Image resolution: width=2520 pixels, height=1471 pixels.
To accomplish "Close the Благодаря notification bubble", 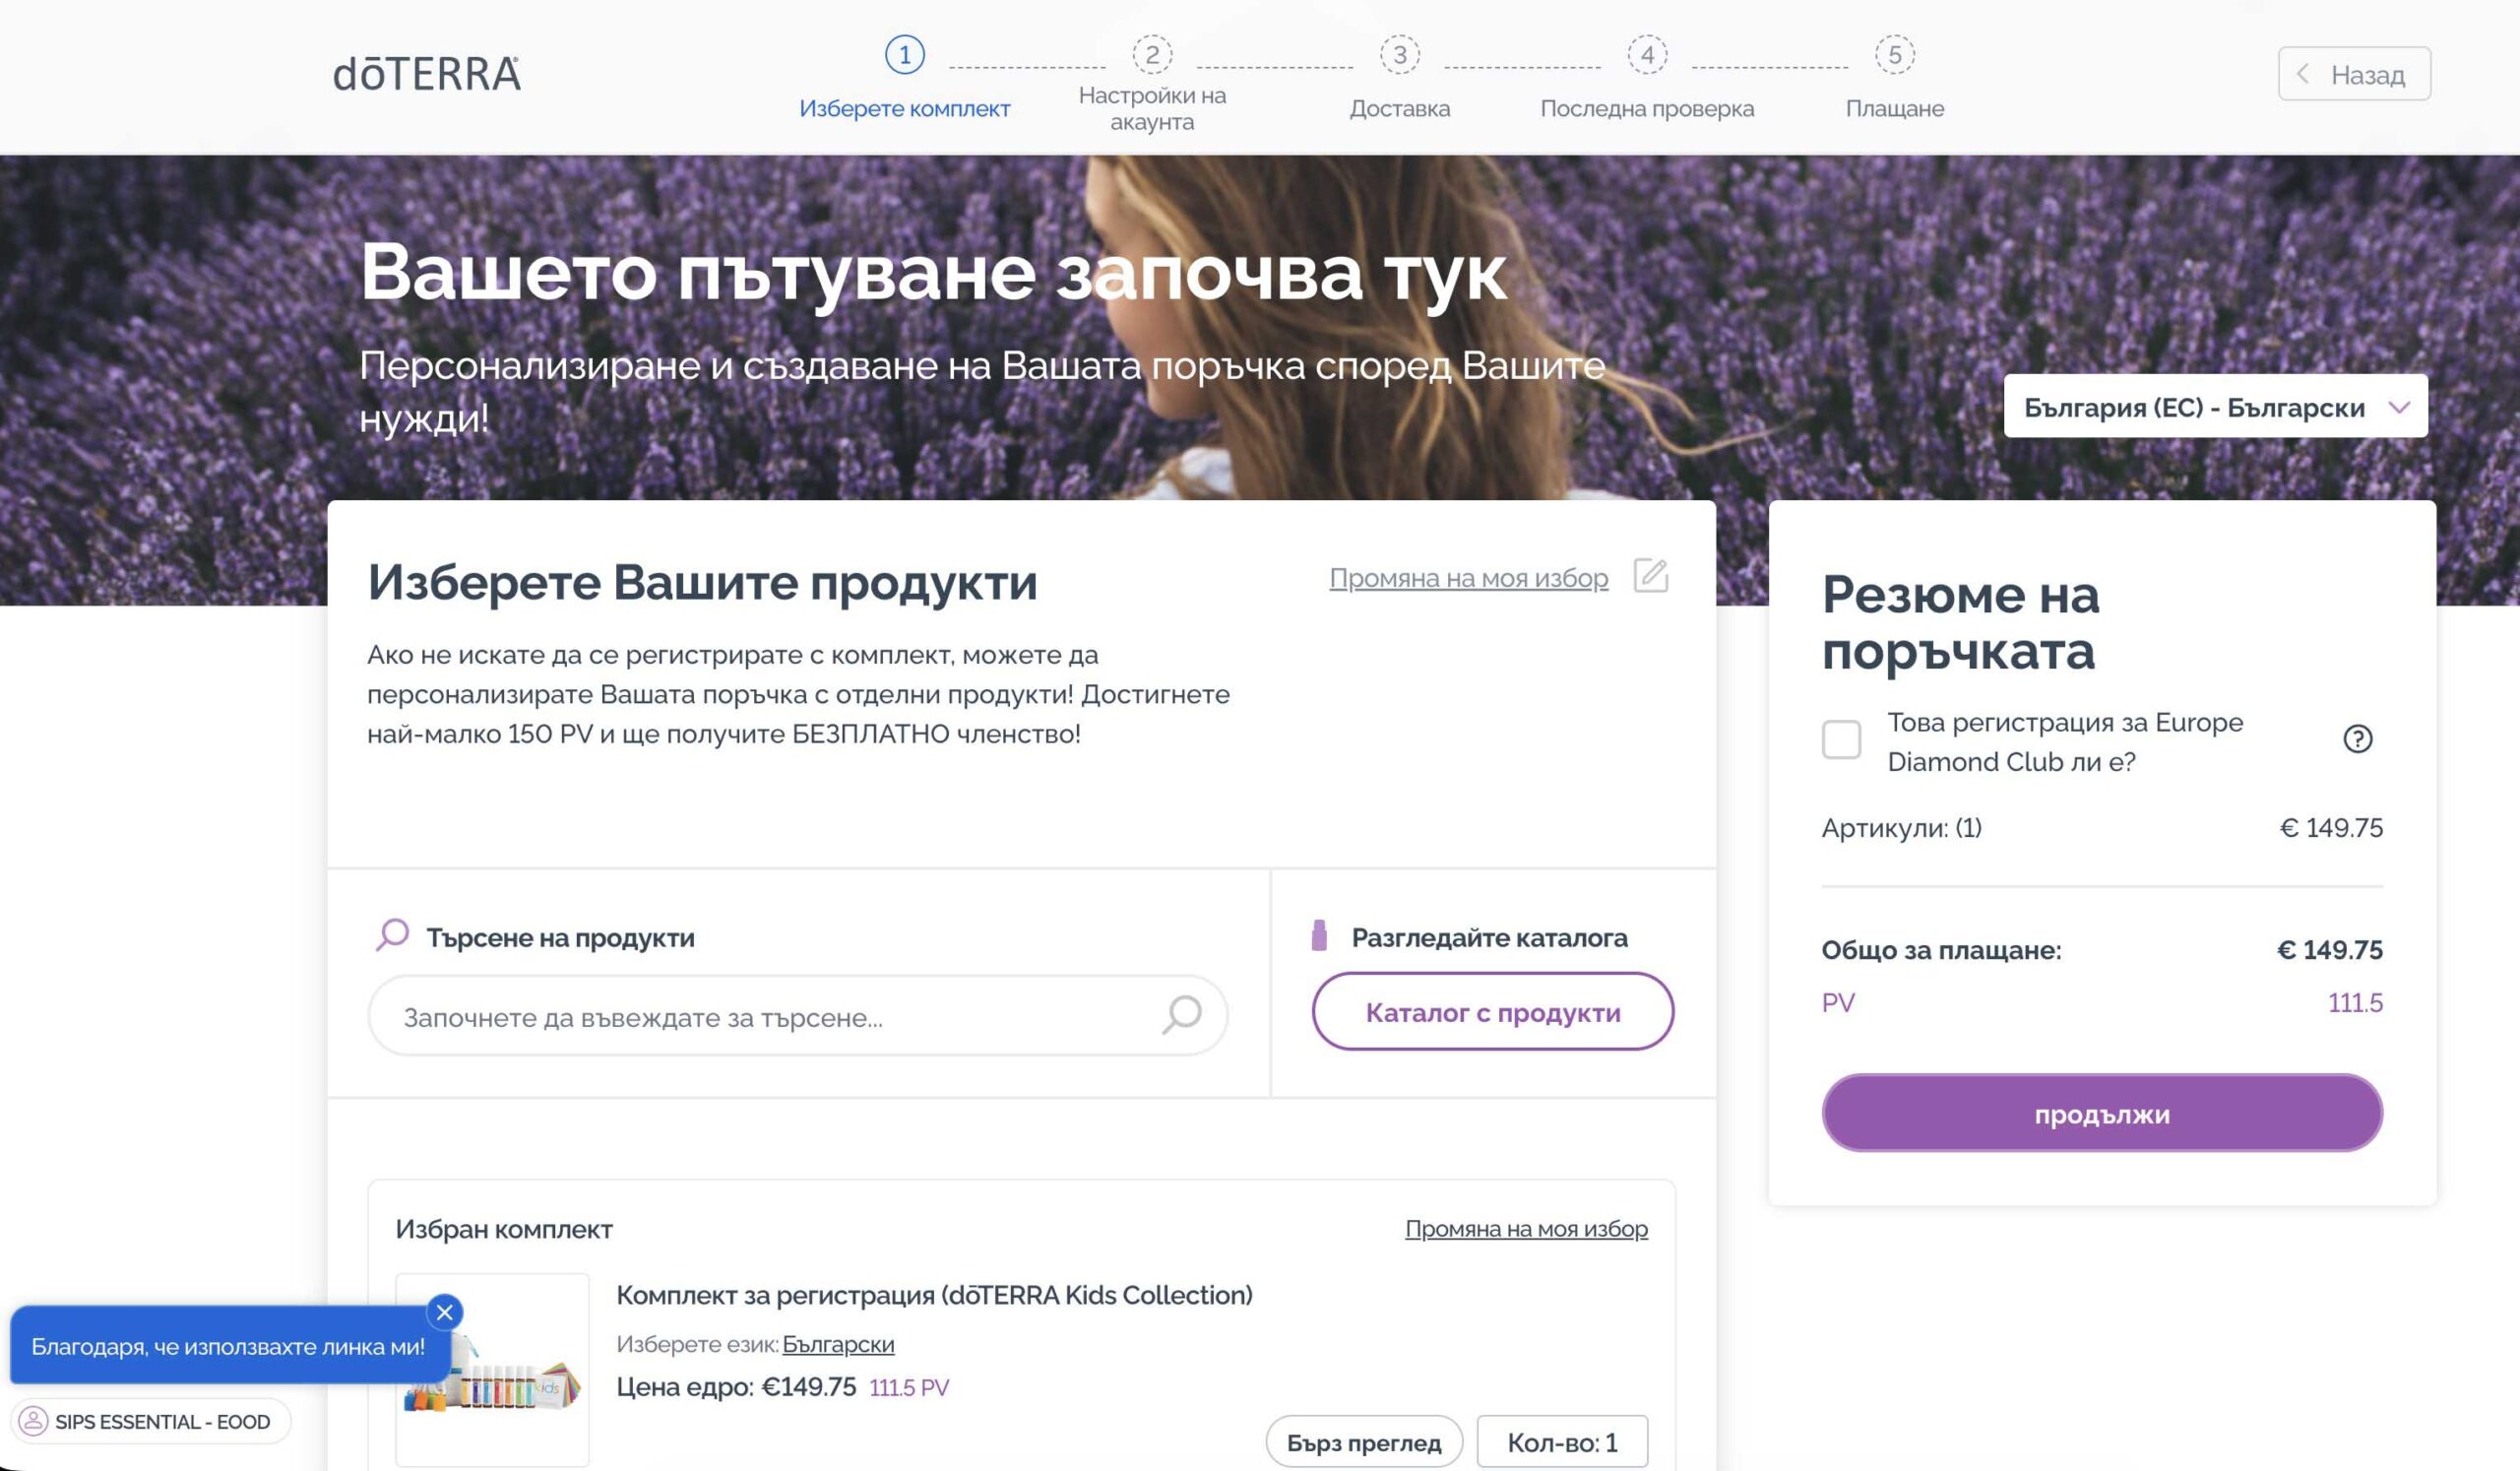I will coord(444,1312).
